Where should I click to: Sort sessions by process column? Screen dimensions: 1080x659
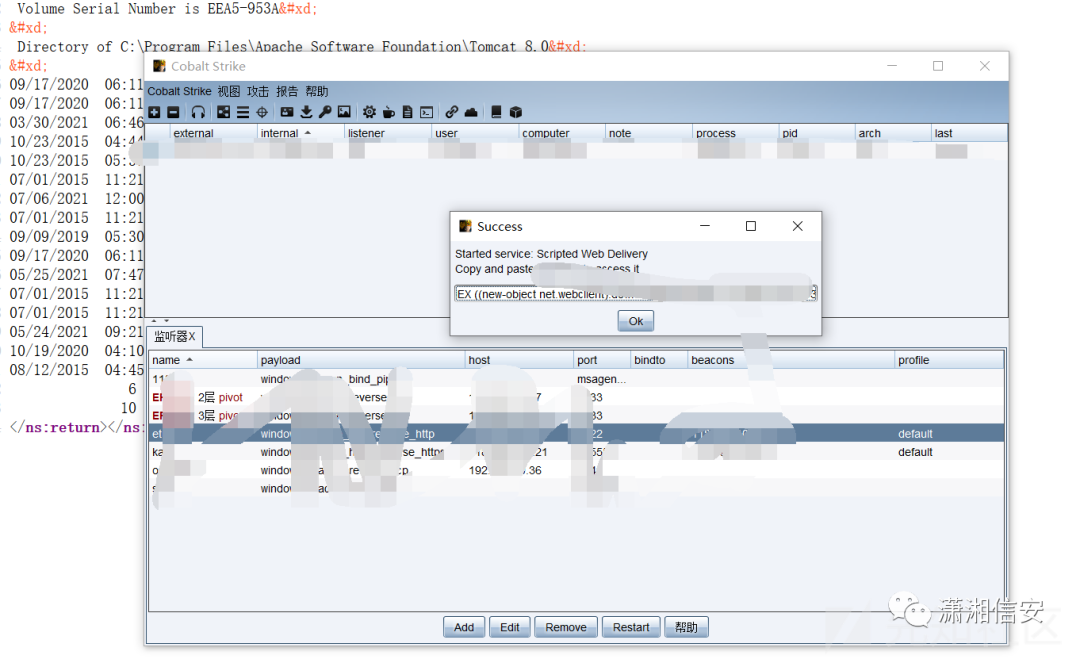(x=736, y=133)
